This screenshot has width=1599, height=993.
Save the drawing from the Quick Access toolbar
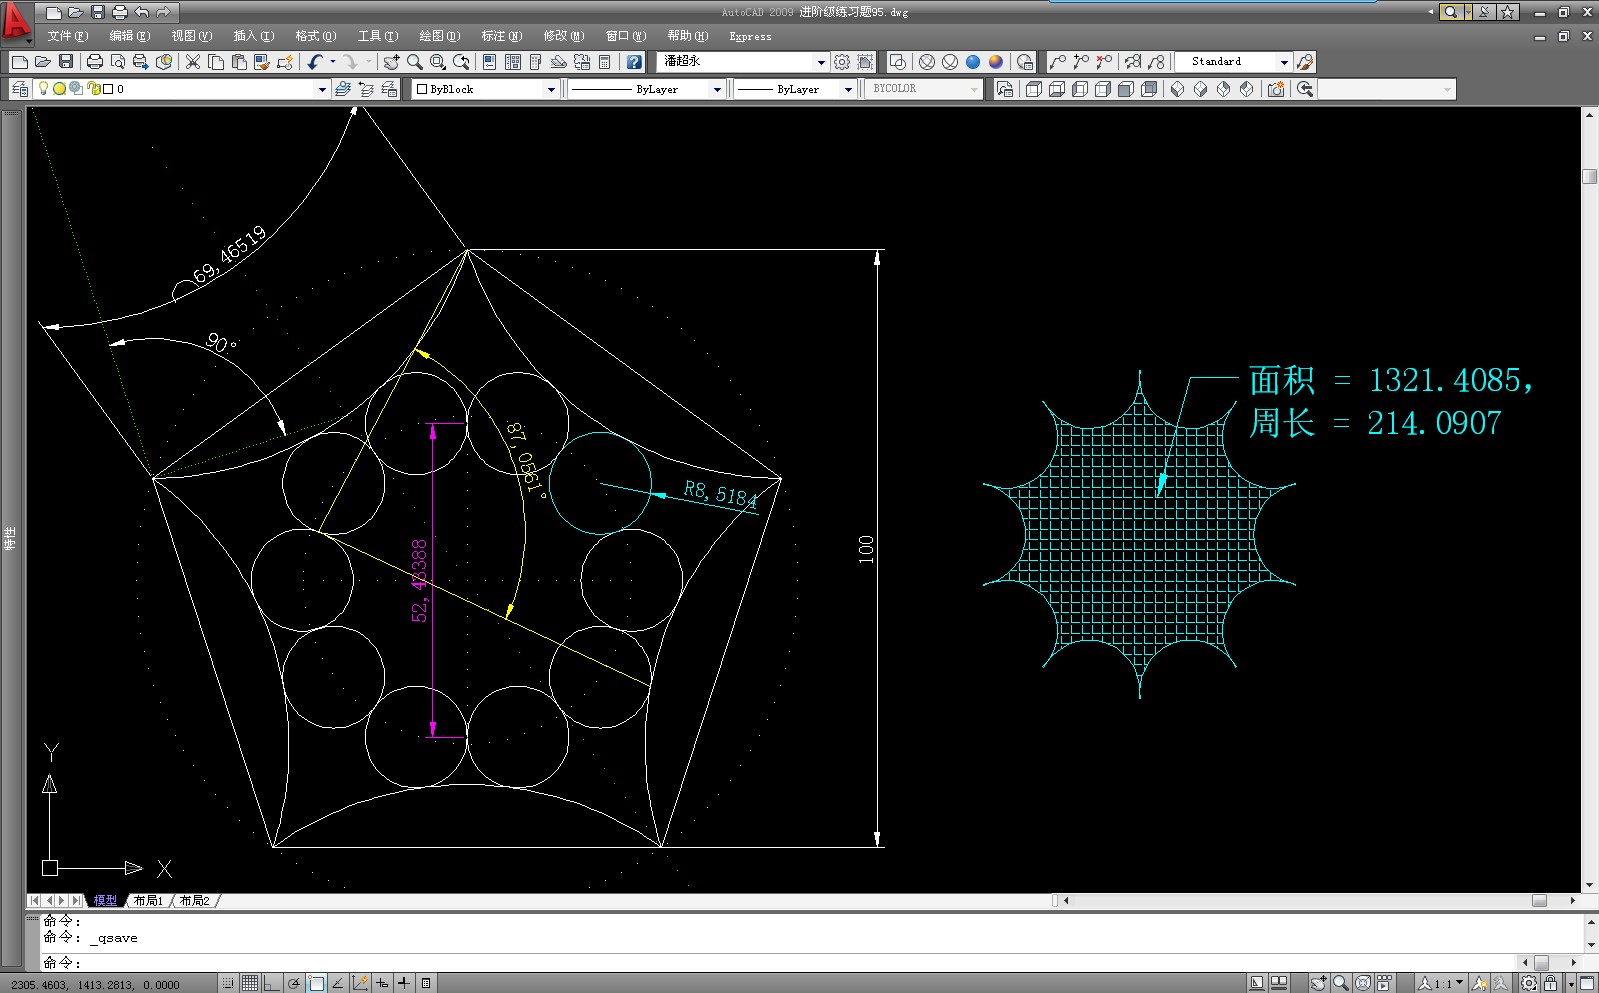point(98,12)
